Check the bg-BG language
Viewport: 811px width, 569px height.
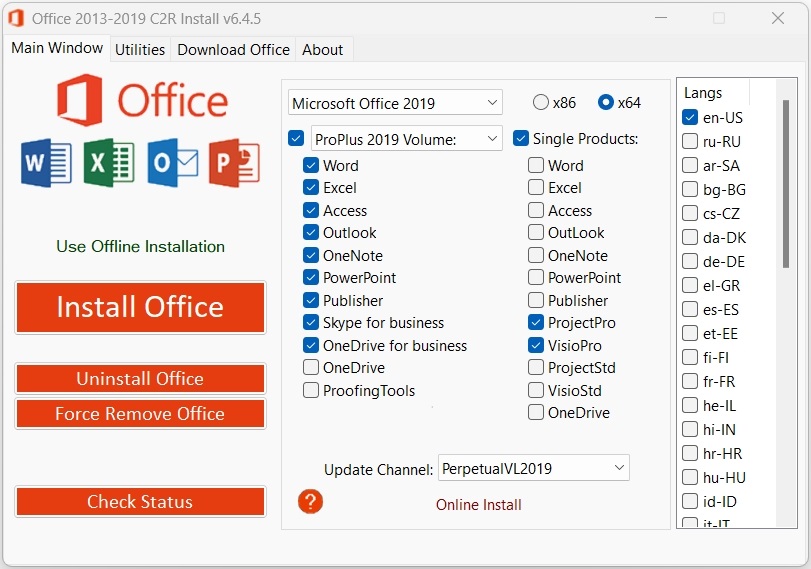point(690,189)
